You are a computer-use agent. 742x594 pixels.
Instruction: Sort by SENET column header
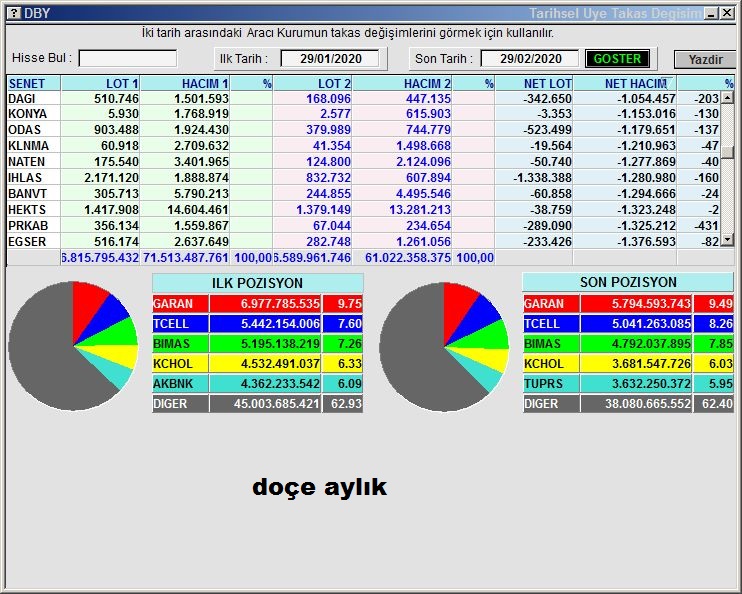point(33,84)
